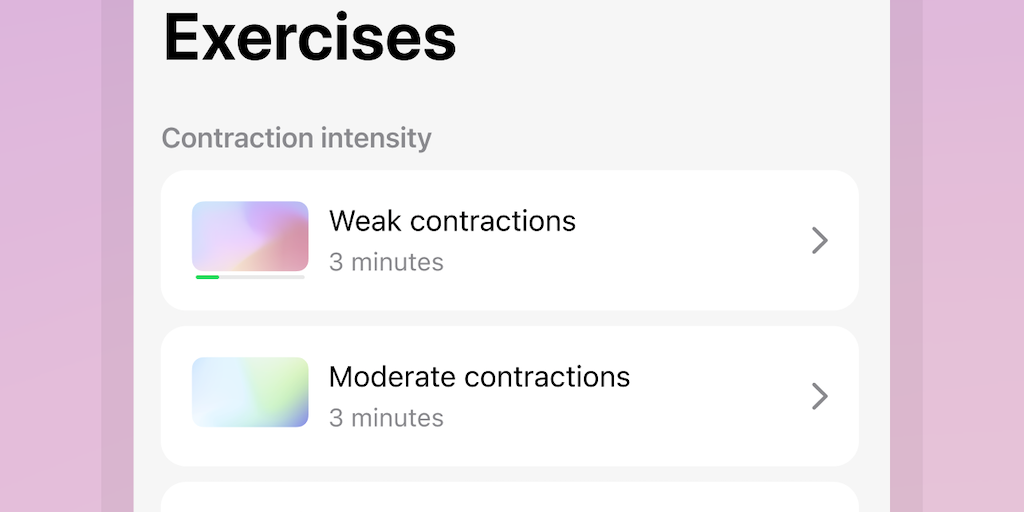Open the Weak contractions gradient thumbnail

tap(250, 236)
